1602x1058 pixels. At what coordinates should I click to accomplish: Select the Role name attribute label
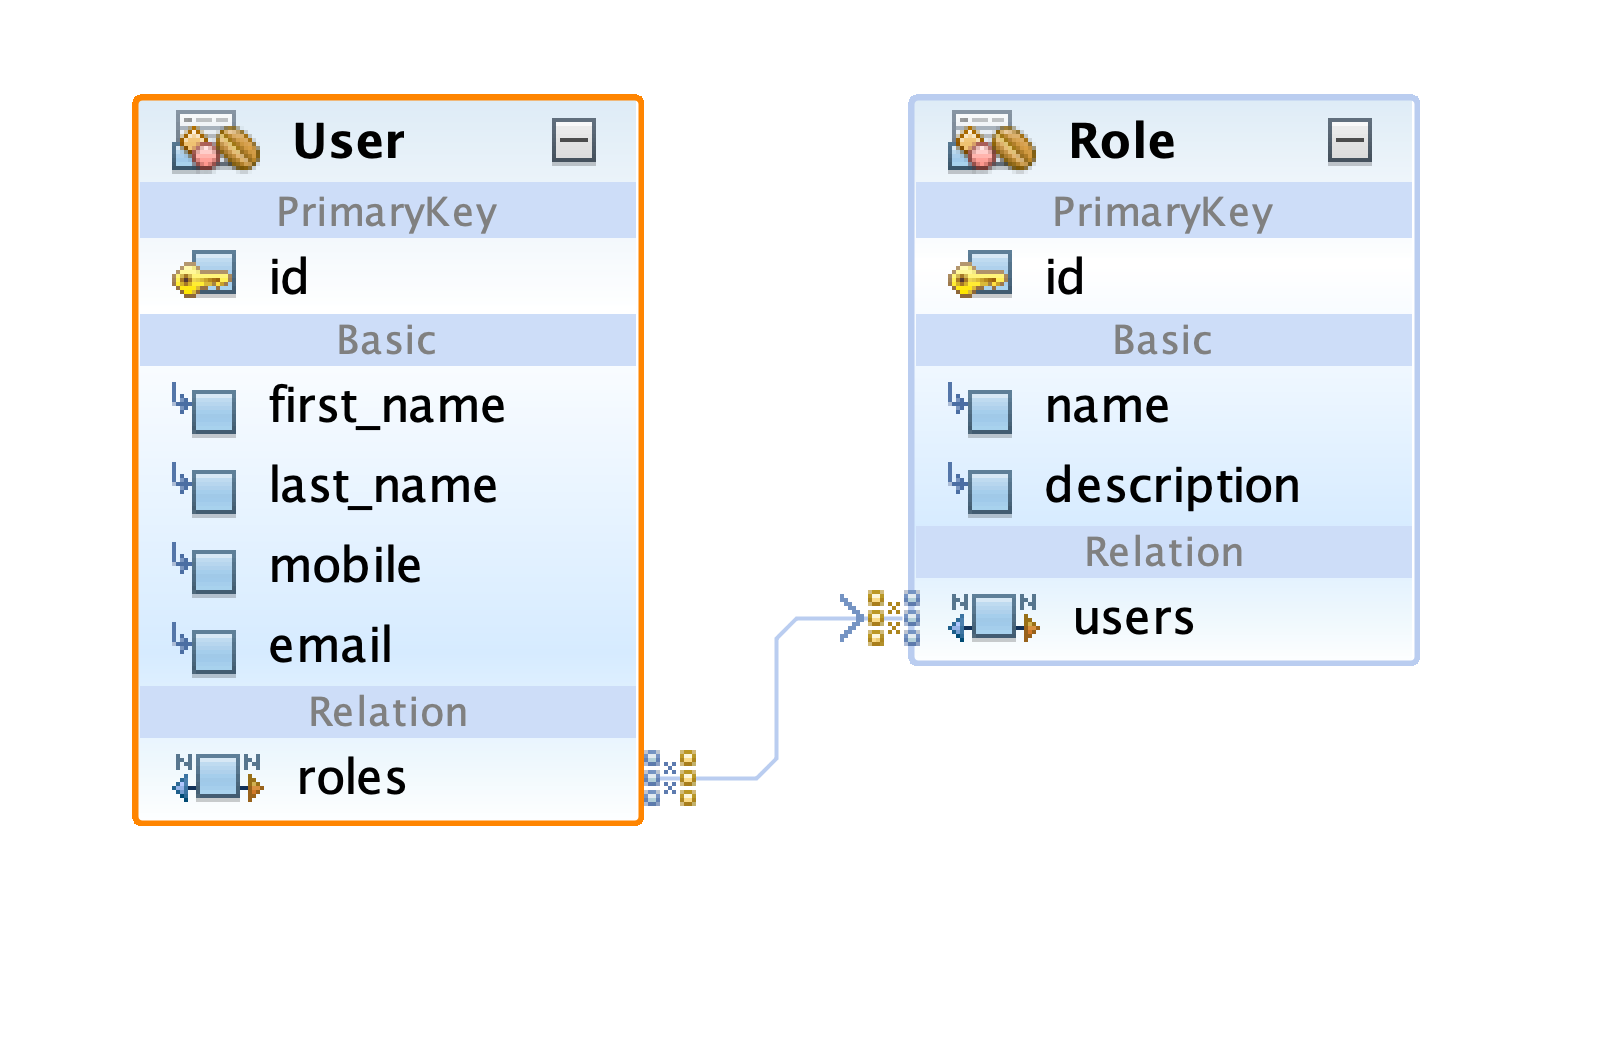coord(1107,406)
